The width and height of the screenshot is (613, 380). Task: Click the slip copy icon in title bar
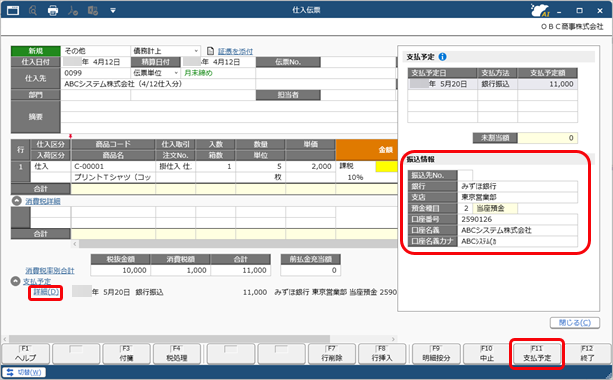93,10
